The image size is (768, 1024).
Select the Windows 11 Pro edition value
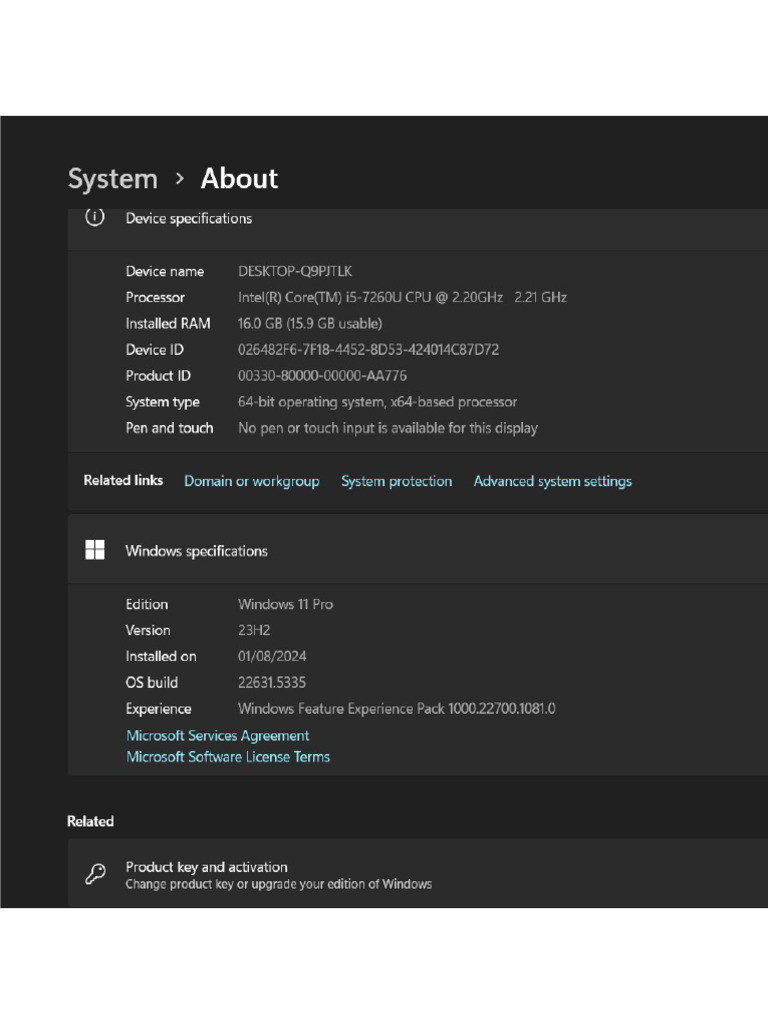(x=285, y=604)
